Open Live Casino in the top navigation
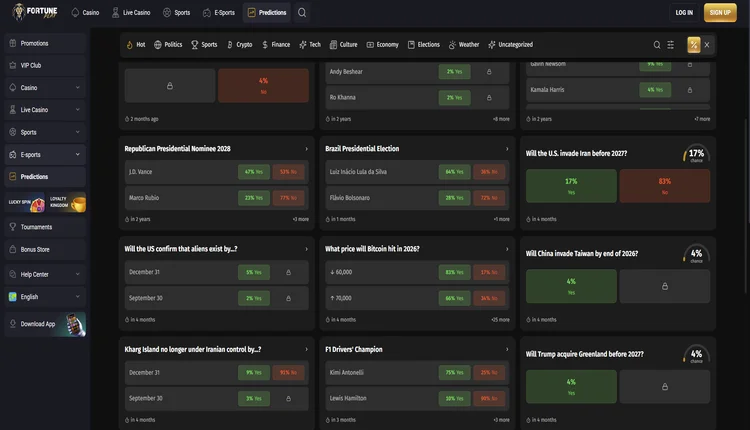Screen dimensions: 750x430 [131, 12]
